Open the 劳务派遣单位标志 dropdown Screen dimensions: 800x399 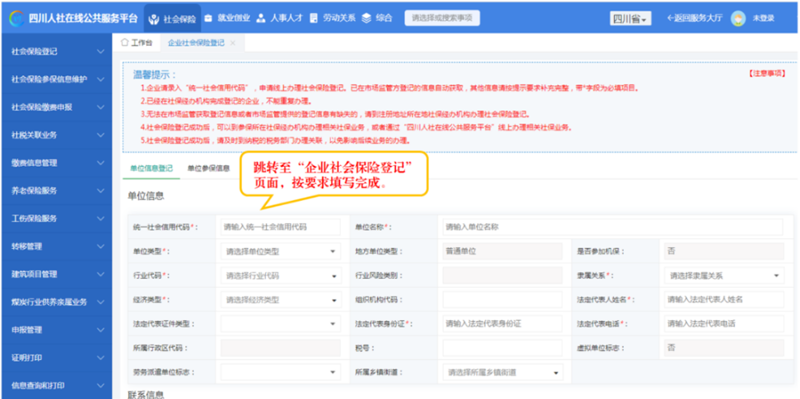[x=280, y=372]
